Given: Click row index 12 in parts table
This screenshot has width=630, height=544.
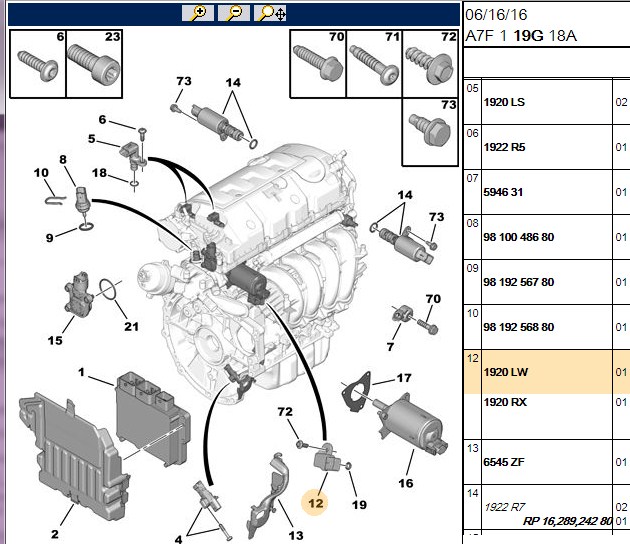Looking at the screenshot, I should coord(472,358).
